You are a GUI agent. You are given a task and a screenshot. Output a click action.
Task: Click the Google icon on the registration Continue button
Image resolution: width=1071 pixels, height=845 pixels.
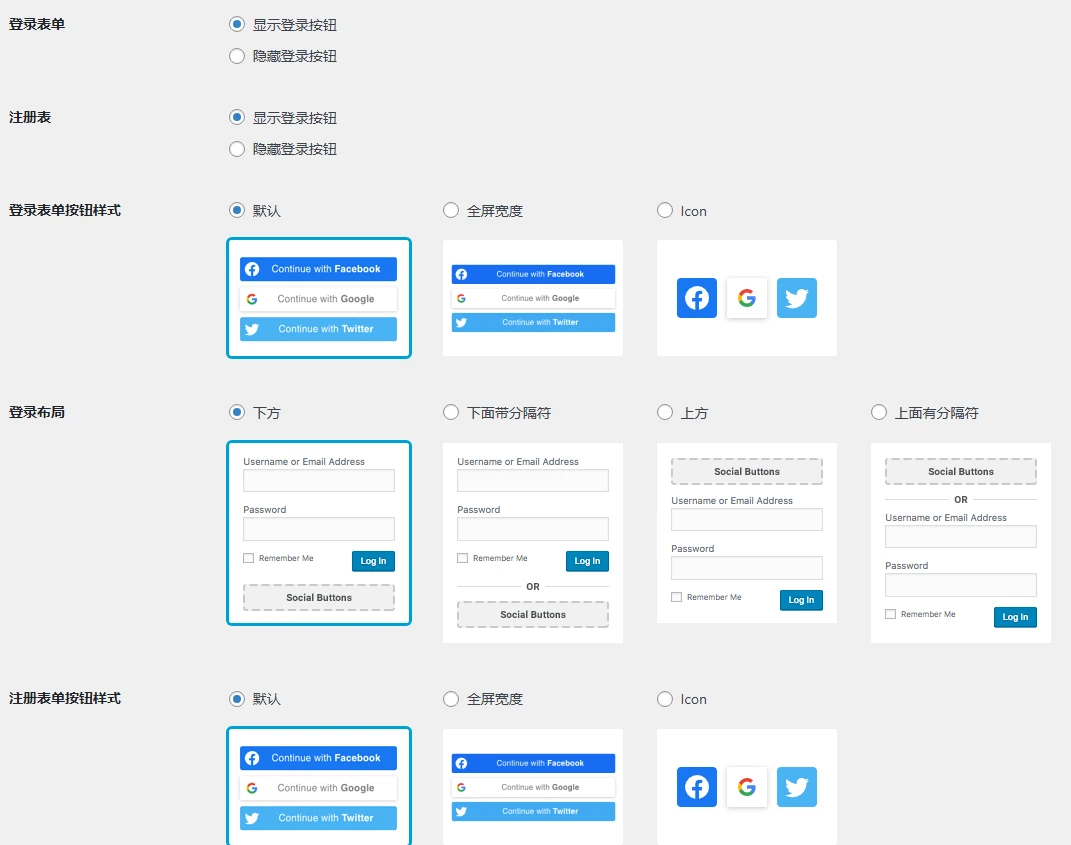tap(253, 788)
